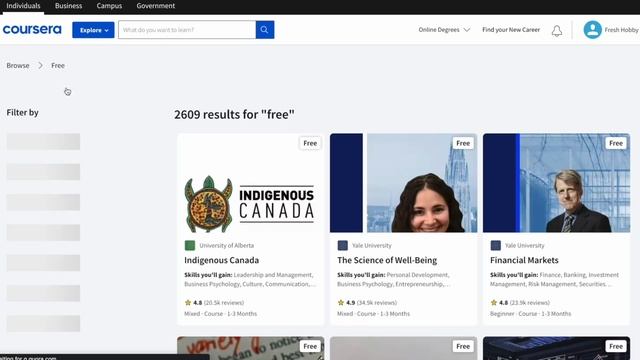The width and height of the screenshot is (640, 360).
Task: Click the Fresh Hobby account name
Action: 621,30
